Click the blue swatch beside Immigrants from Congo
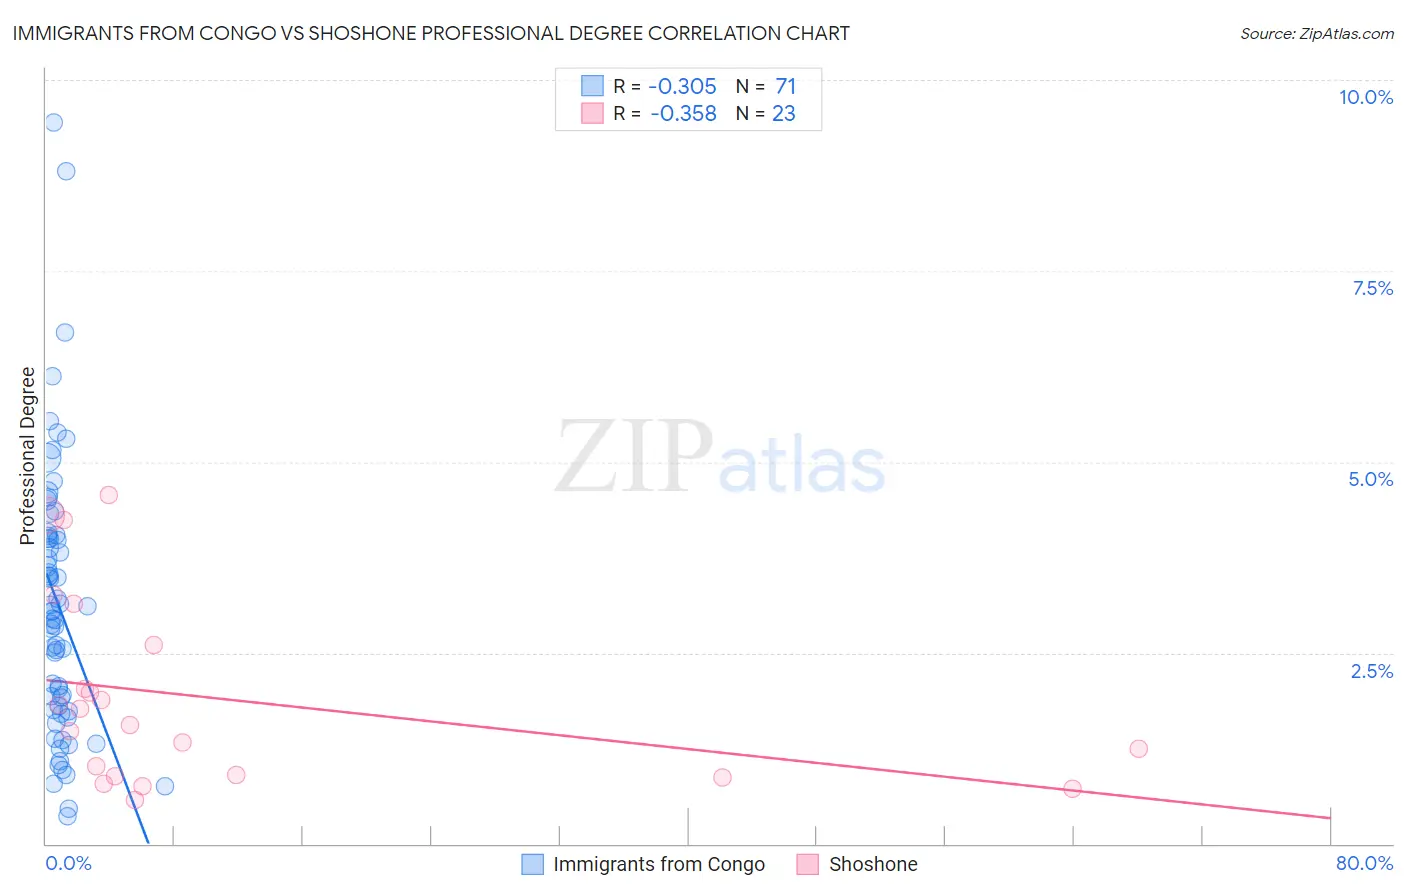The height and width of the screenshot is (892, 1406). pyautogui.click(x=533, y=864)
